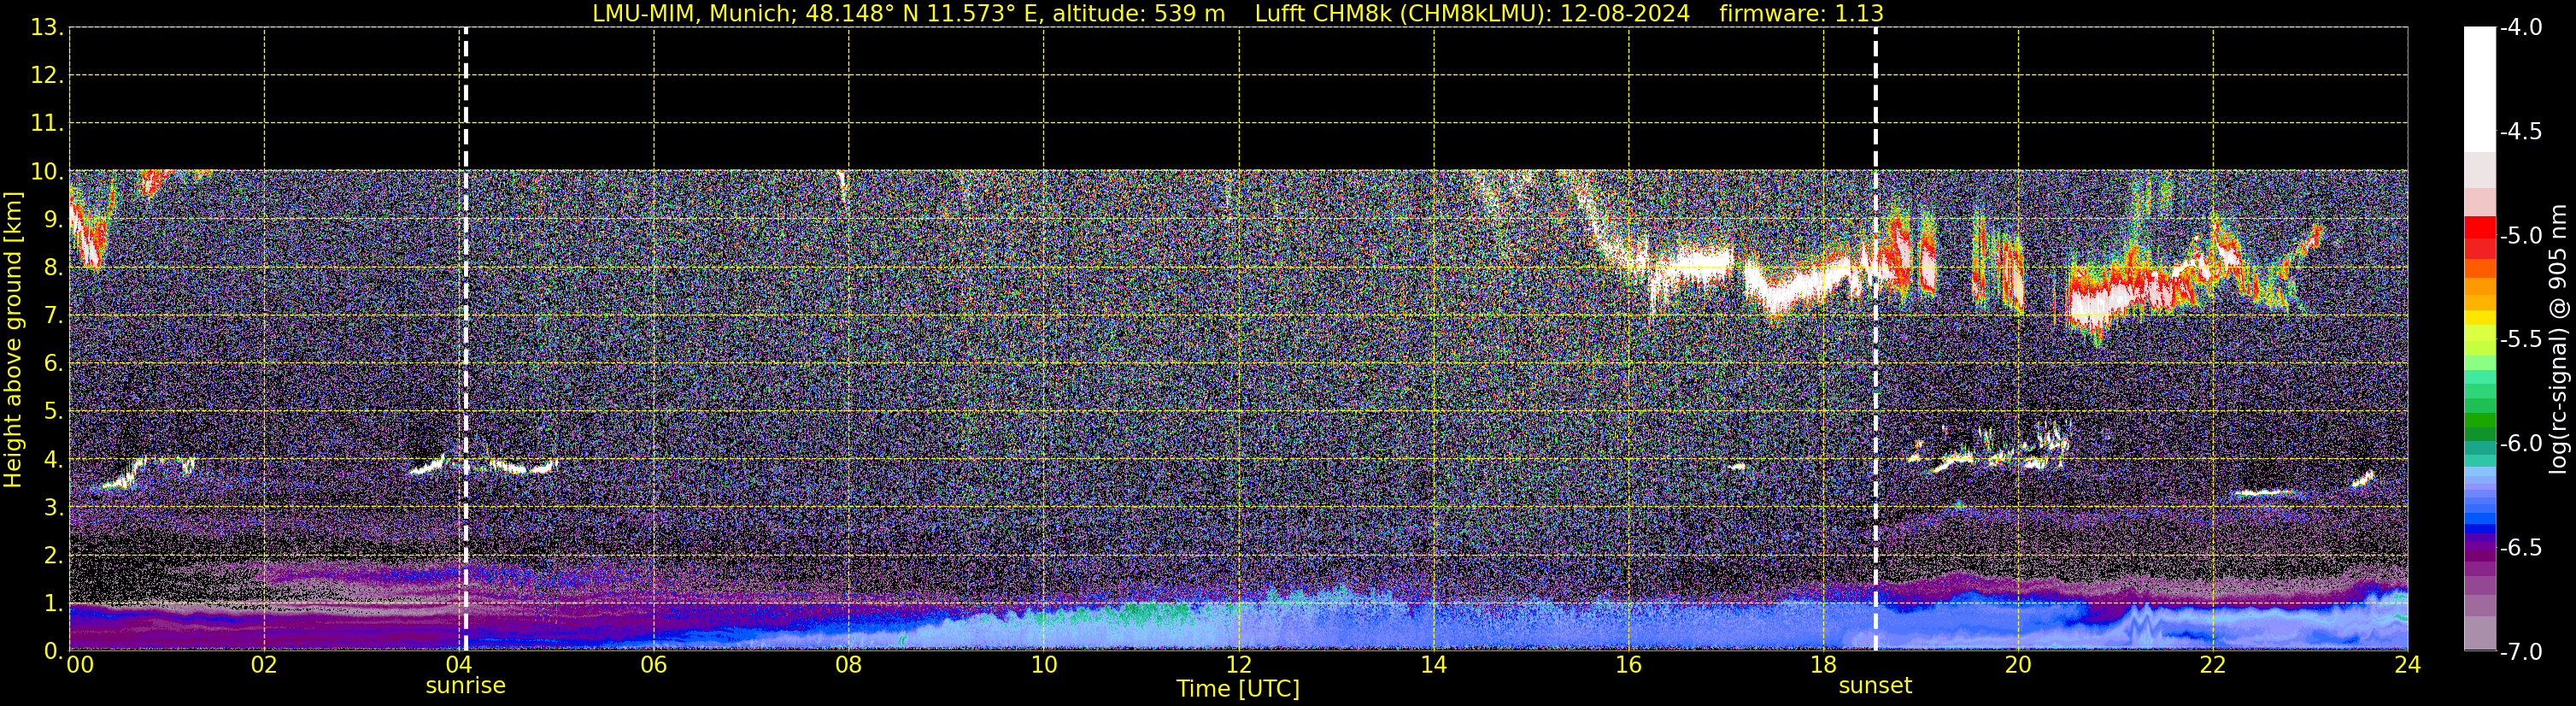Click the green segment of the colorbar
The height and width of the screenshot is (706, 2576).
coord(2479,420)
